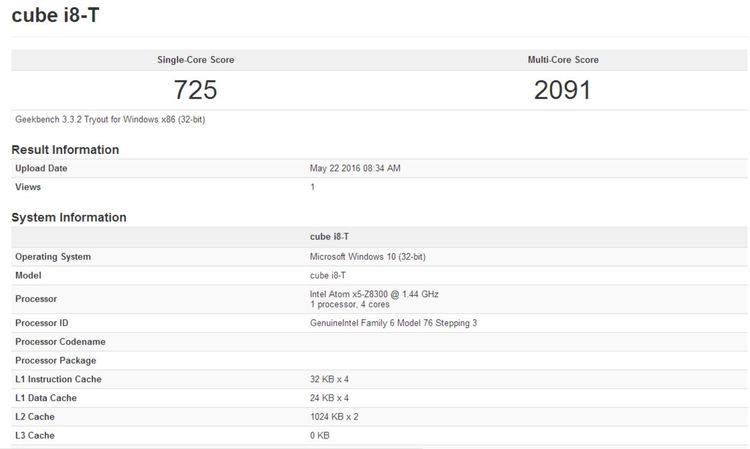Select the '32 KB x 4' value
The height and width of the screenshot is (449, 750).
coord(329,379)
